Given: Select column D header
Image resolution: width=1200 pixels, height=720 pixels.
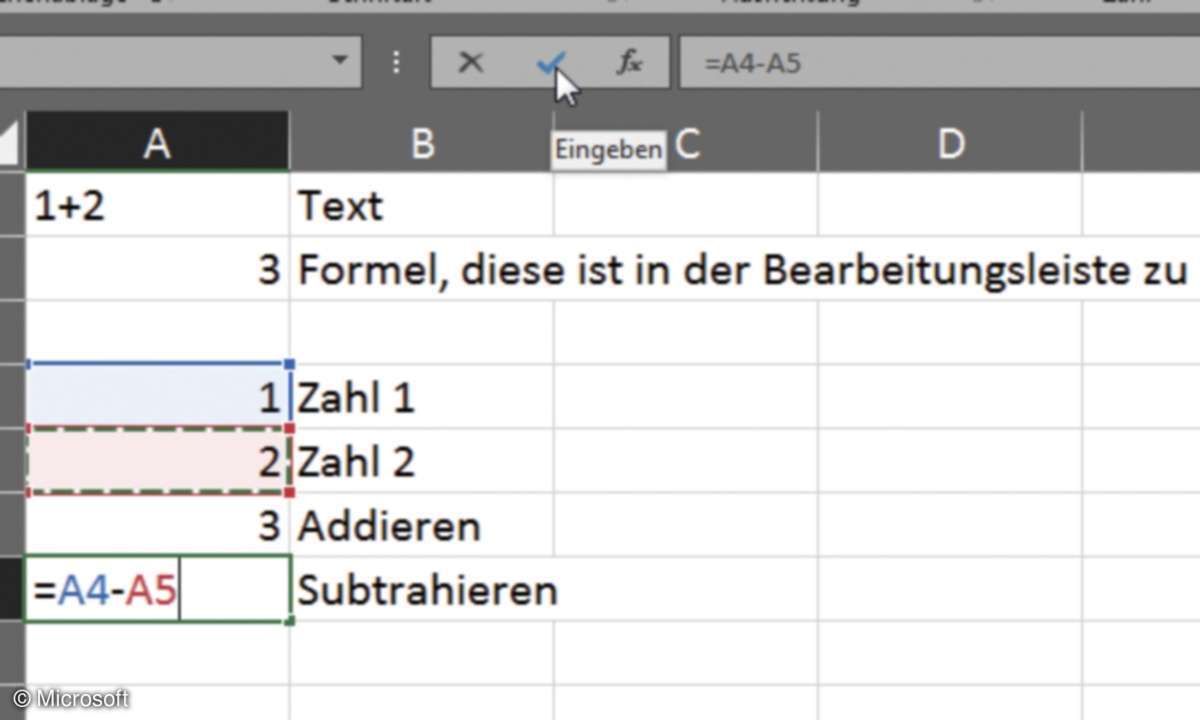Looking at the screenshot, I should (x=949, y=144).
